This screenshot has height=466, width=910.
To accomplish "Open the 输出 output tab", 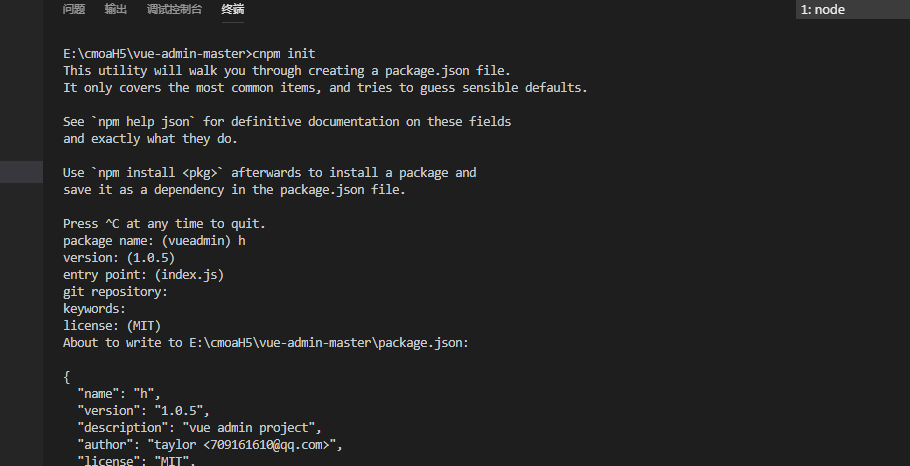I will [115, 9].
